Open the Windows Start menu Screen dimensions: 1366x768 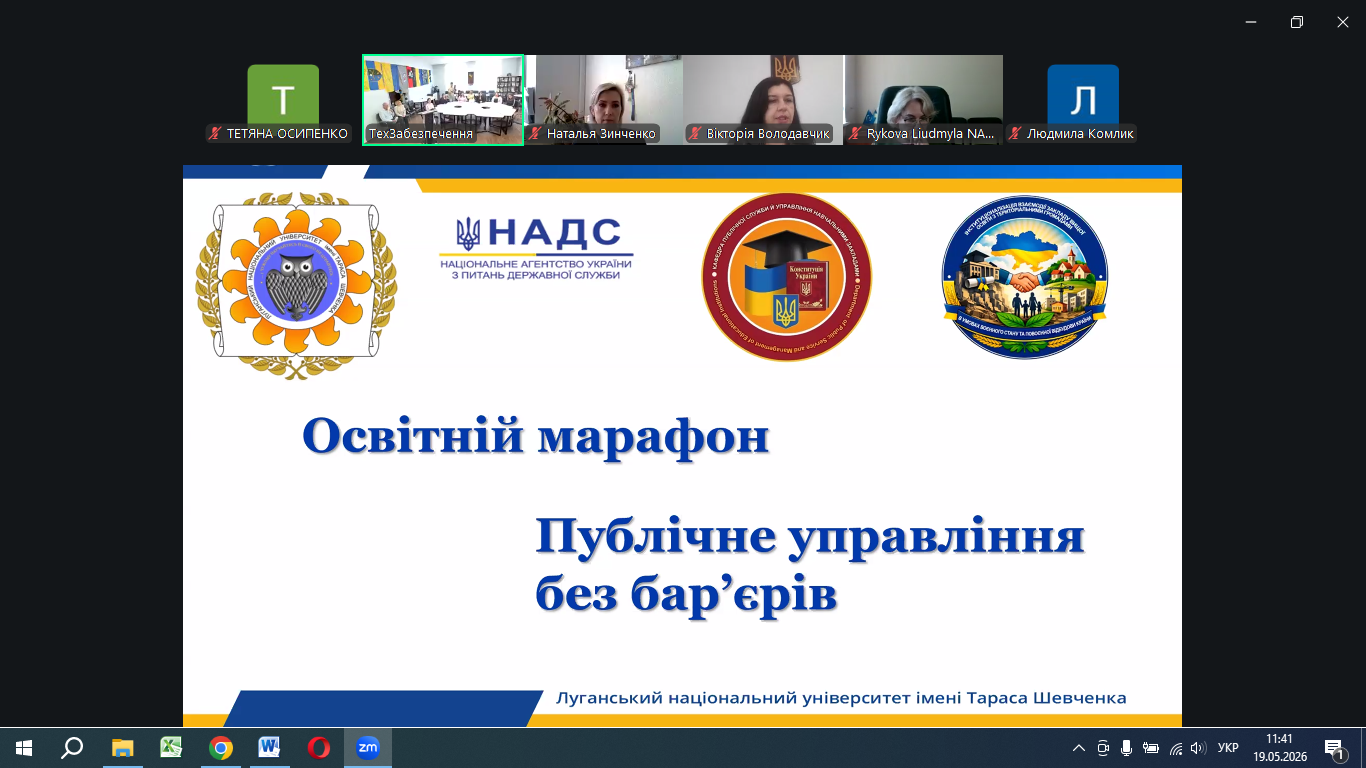24,748
